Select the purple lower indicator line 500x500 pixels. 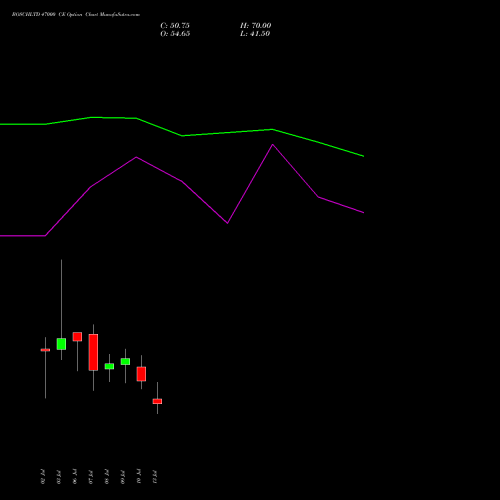(x=182, y=182)
